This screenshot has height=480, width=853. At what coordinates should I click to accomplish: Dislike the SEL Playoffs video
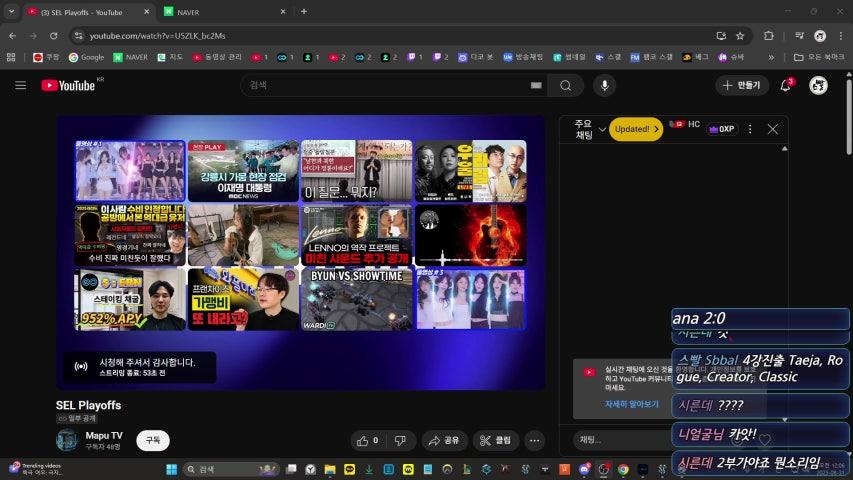click(x=401, y=440)
